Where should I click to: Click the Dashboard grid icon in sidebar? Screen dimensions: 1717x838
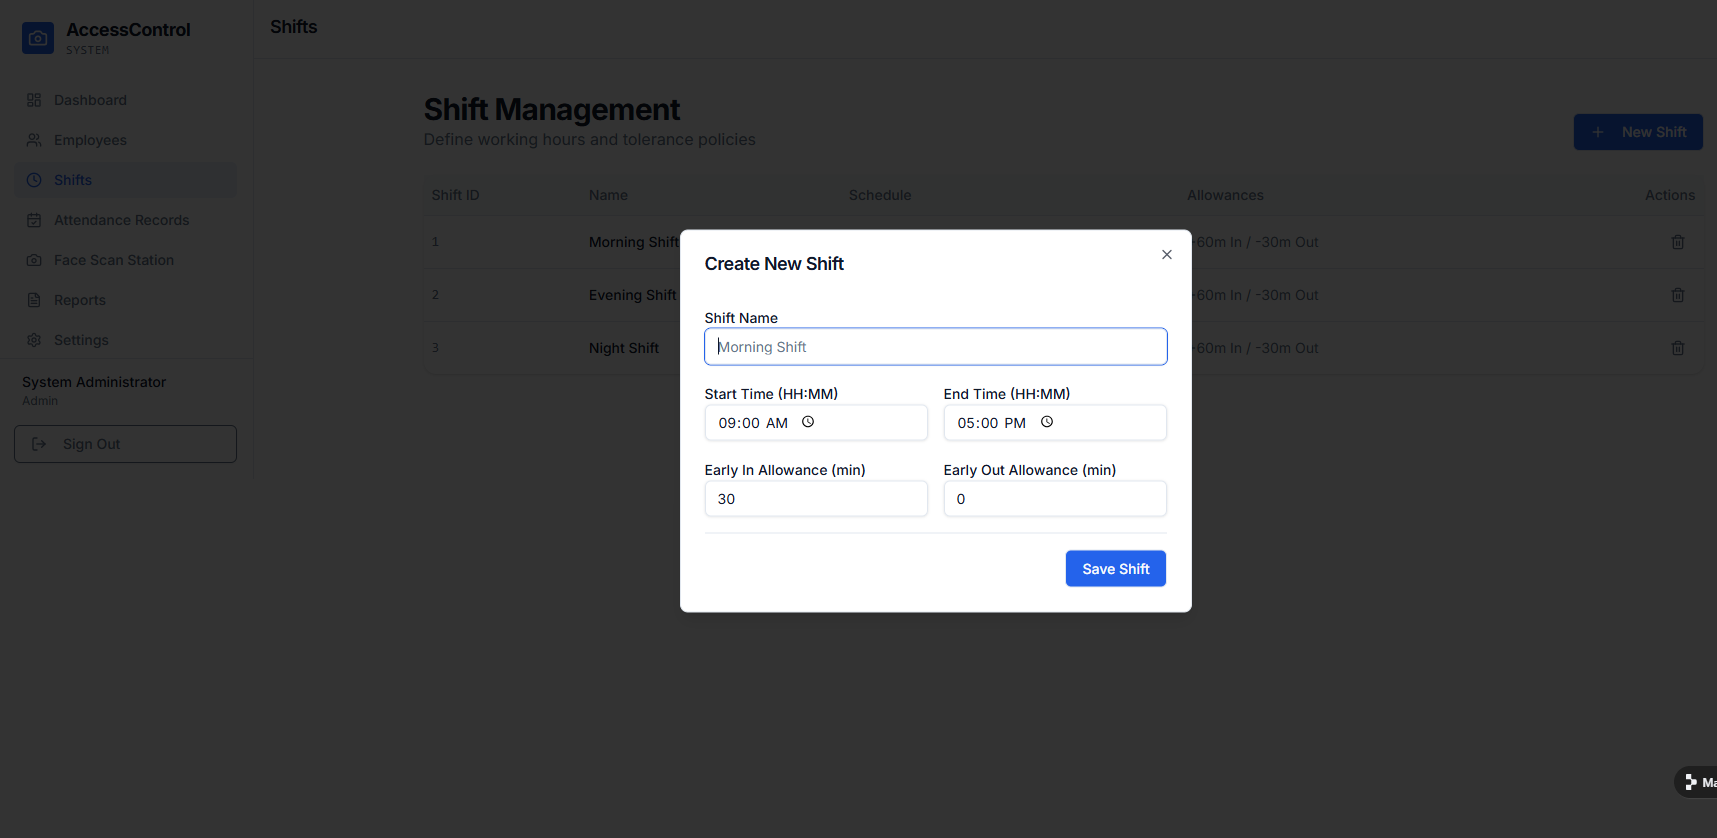click(x=34, y=100)
